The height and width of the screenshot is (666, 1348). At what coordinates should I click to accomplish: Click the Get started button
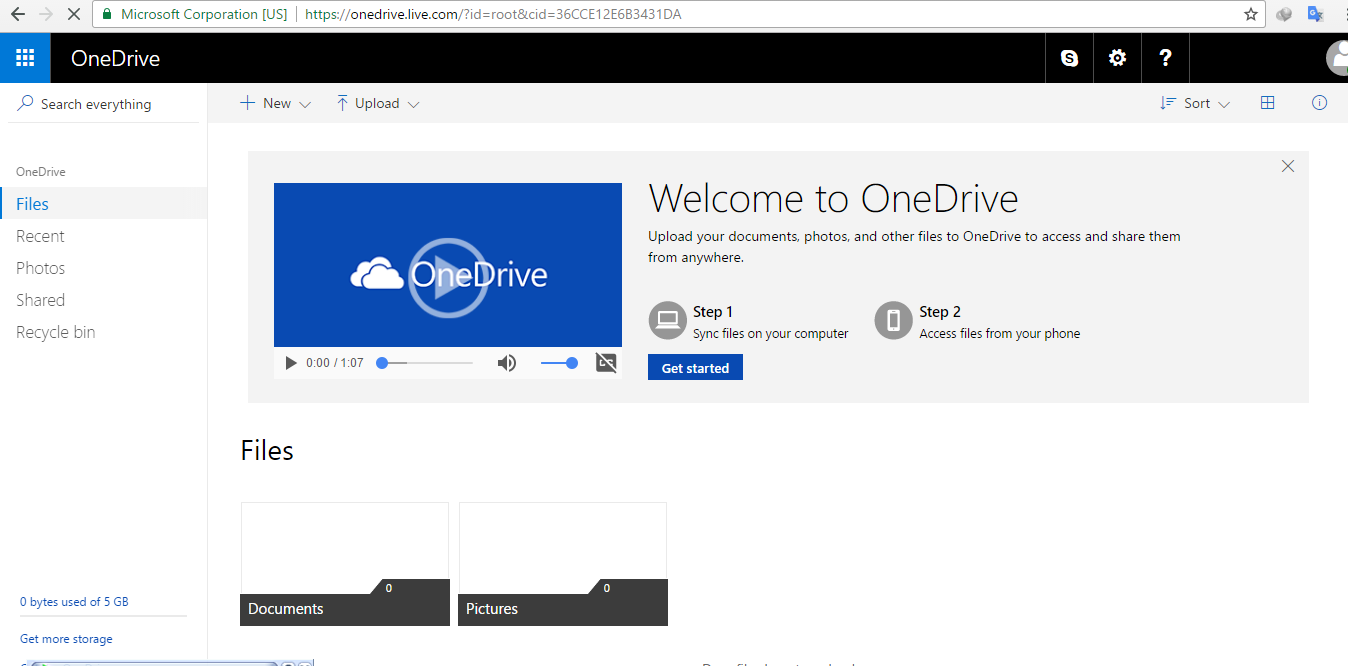coord(694,367)
